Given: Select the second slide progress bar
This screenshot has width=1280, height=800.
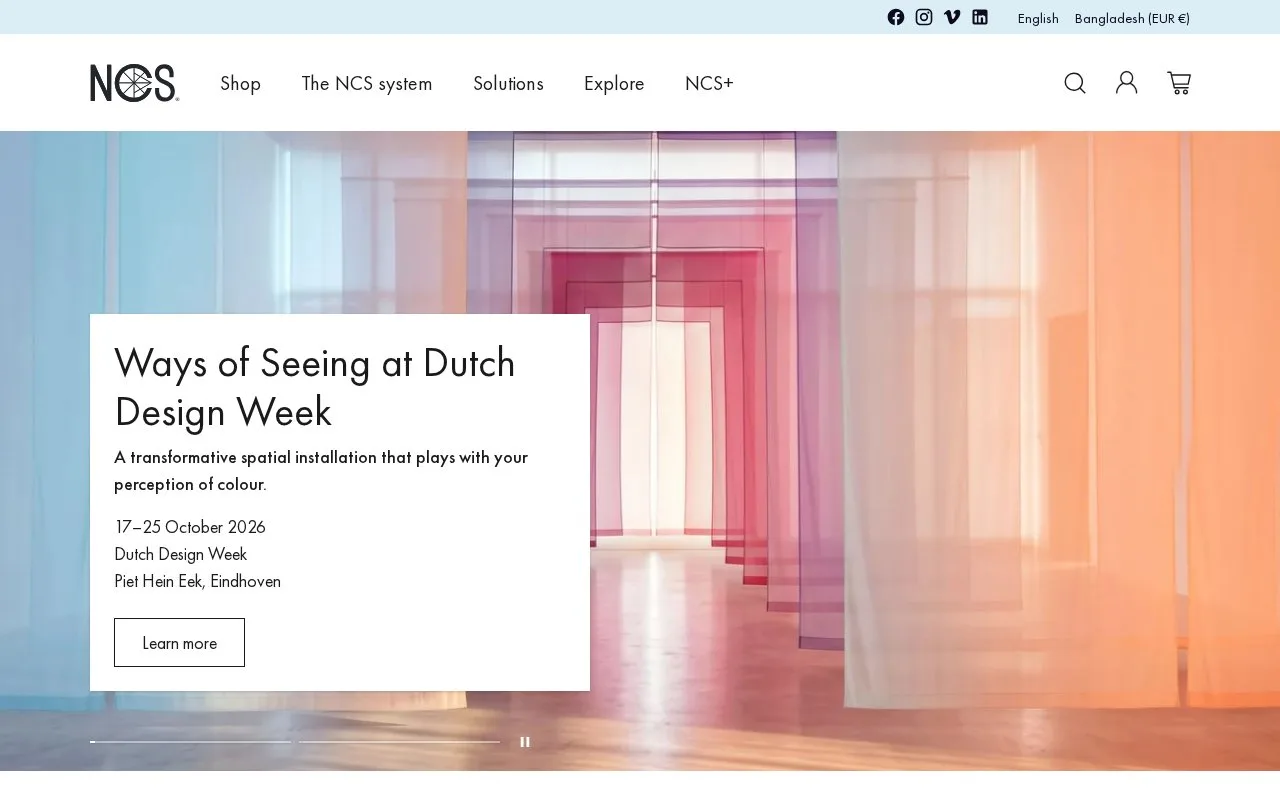Looking at the screenshot, I should point(399,742).
